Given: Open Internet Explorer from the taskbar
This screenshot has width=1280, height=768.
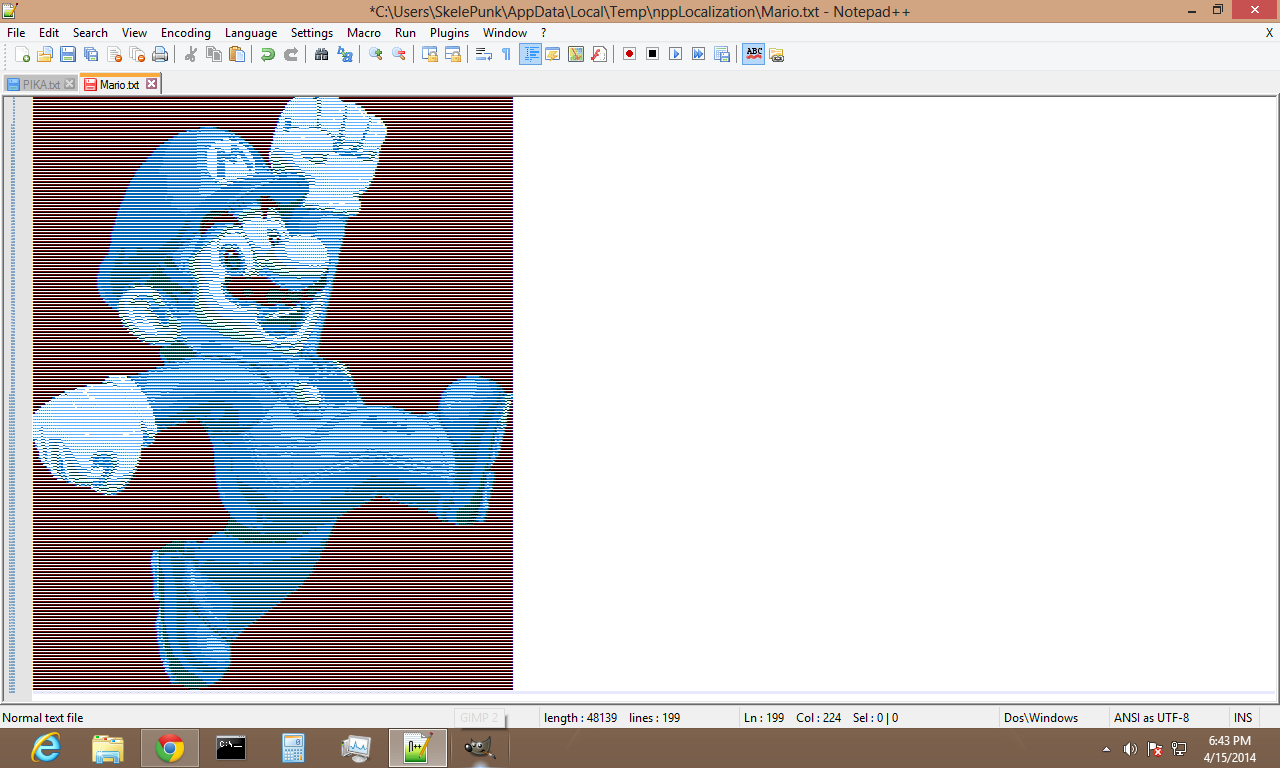Looking at the screenshot, I should coord(46,748).
